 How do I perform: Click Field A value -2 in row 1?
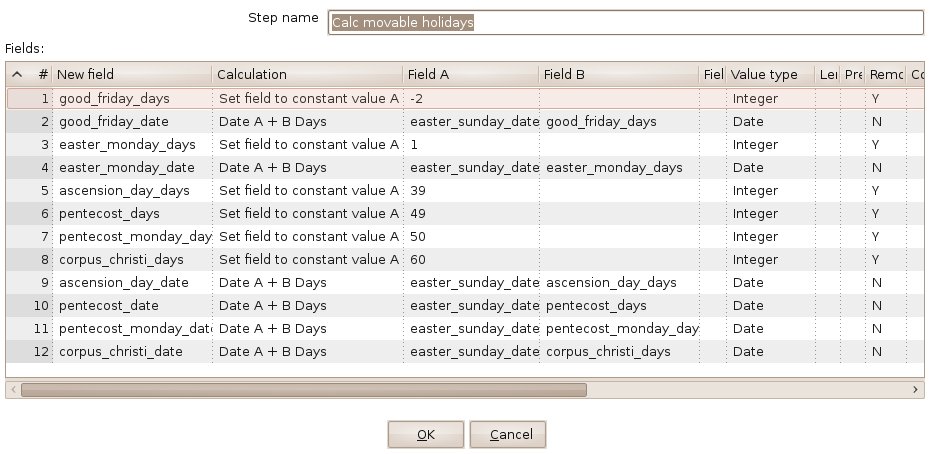pos(472,99)
